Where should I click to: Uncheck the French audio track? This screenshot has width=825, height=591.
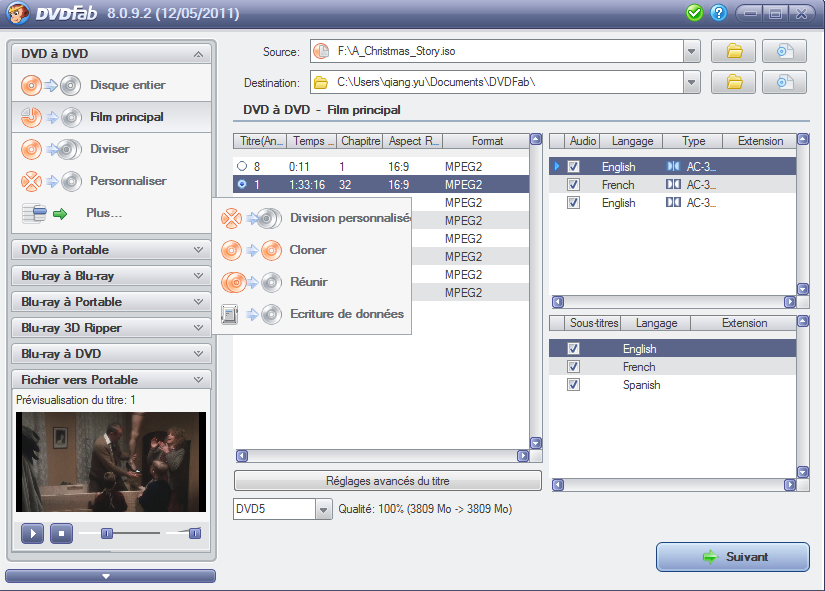point(572,184)
